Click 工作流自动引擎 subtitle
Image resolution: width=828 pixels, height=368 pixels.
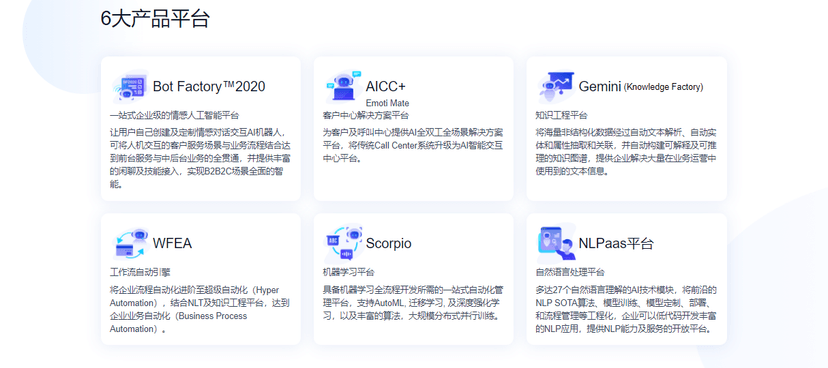coord(140,272)
